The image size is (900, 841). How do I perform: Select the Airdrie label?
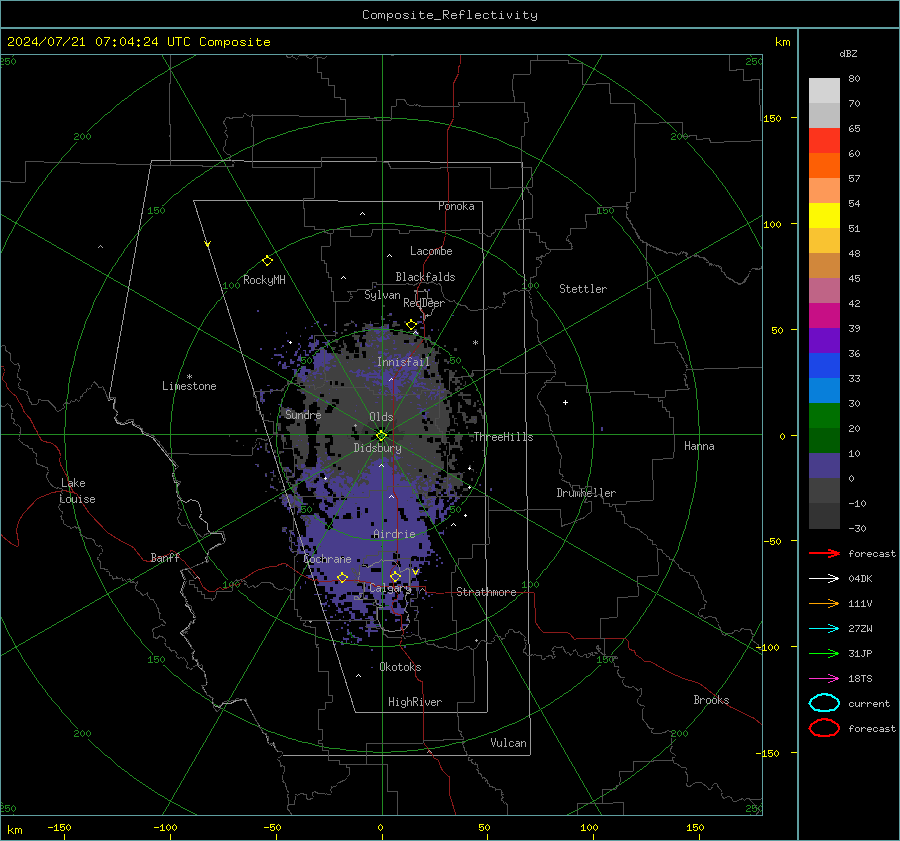[x=394, y=534]
